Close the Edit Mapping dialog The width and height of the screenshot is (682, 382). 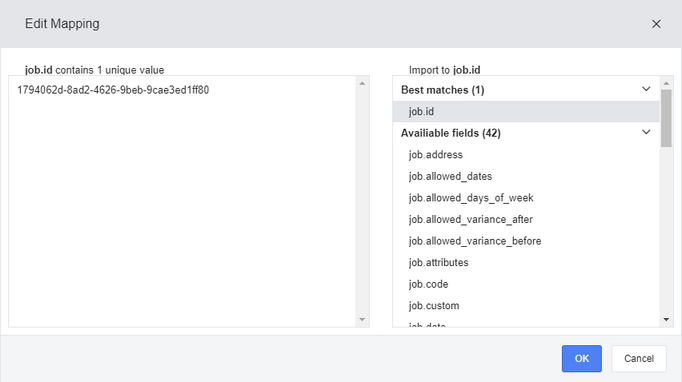click(x=656, y=24)
